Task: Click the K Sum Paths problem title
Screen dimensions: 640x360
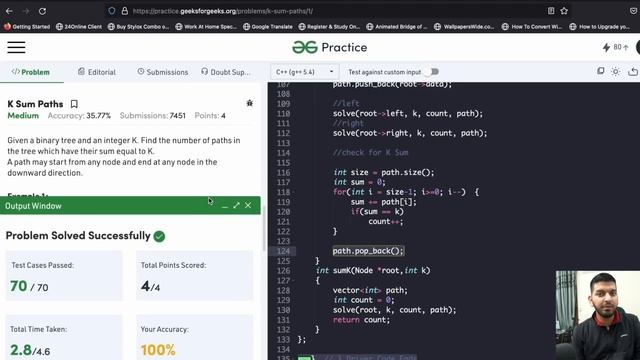Action: [35, 104]
